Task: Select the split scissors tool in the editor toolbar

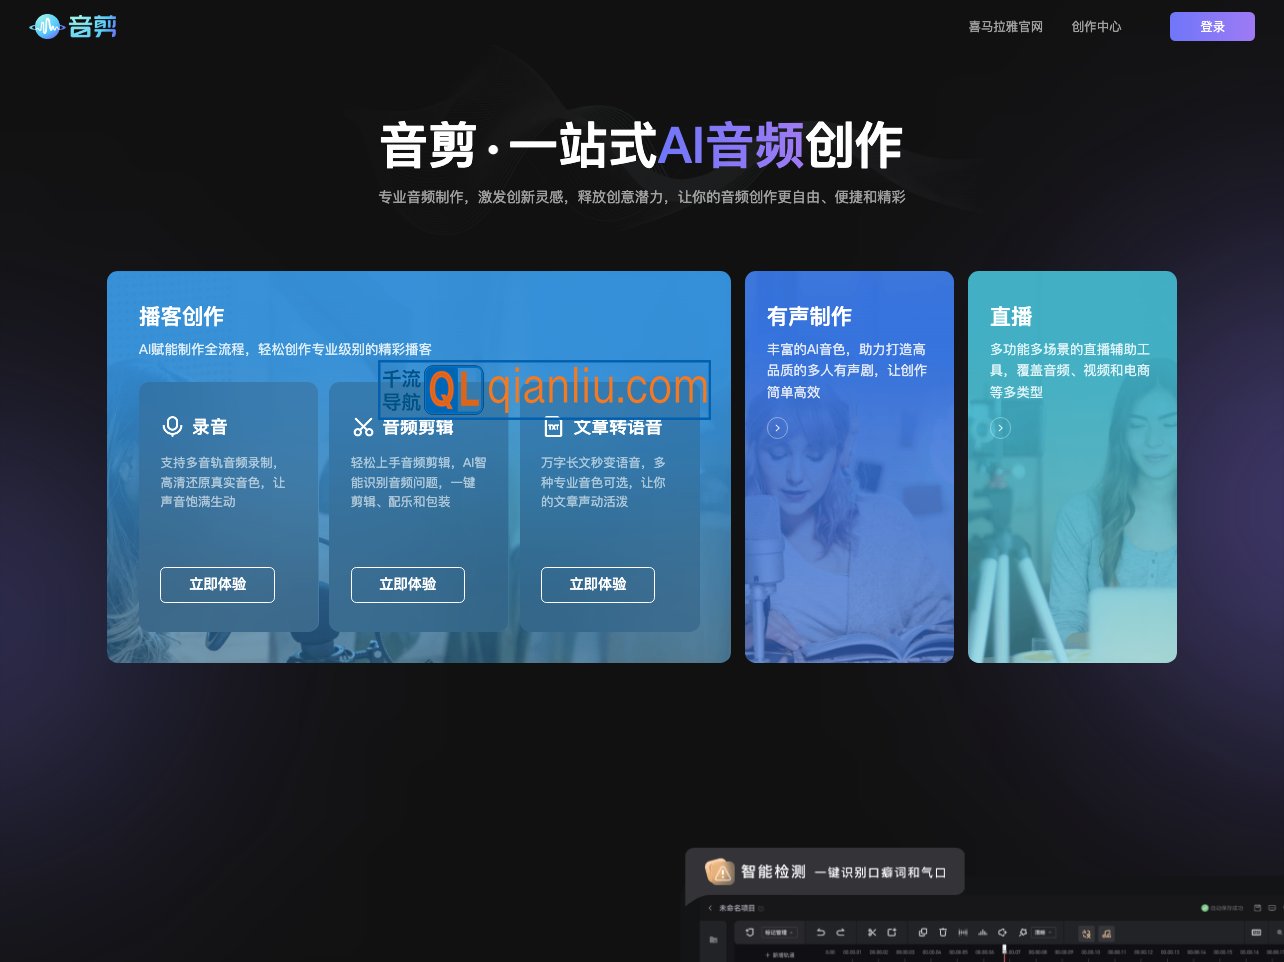Action: [870, 932]
